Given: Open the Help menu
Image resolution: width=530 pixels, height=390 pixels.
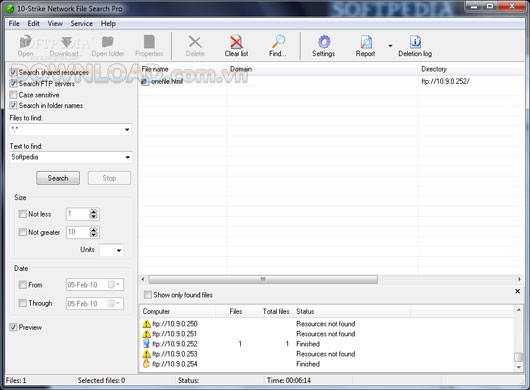Looking at the screenshot, I should [x=108, y=23].
